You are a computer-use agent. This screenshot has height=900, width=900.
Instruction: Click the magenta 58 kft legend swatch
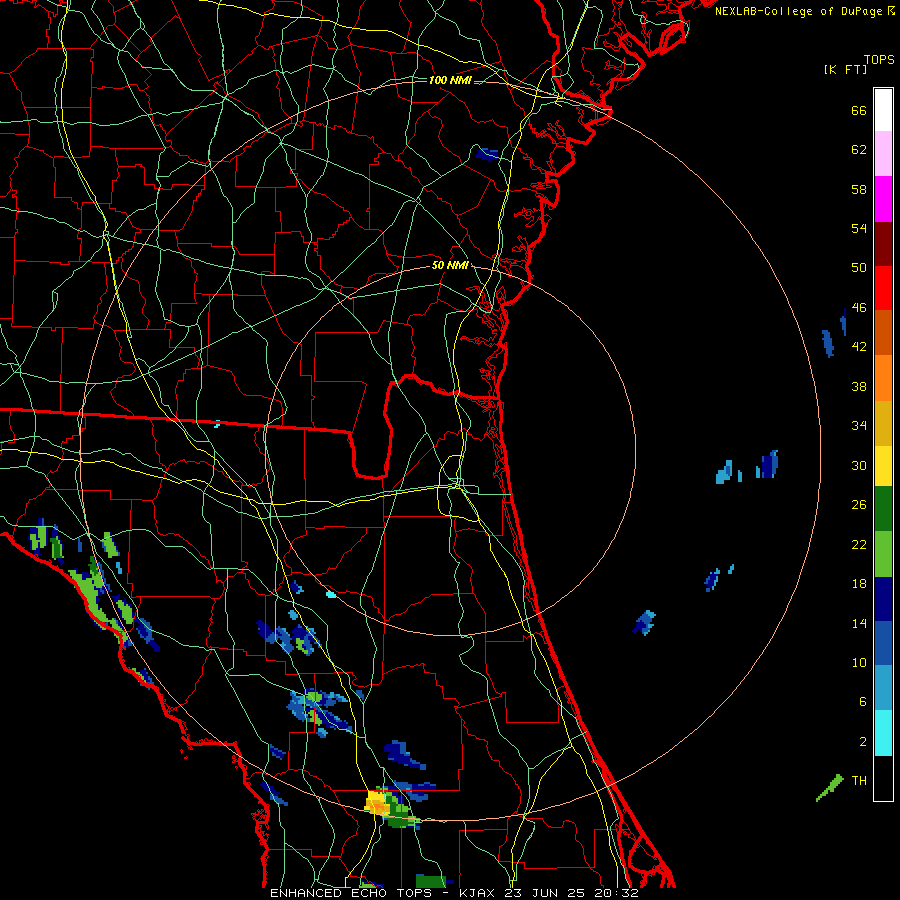(x=883, y=199)
